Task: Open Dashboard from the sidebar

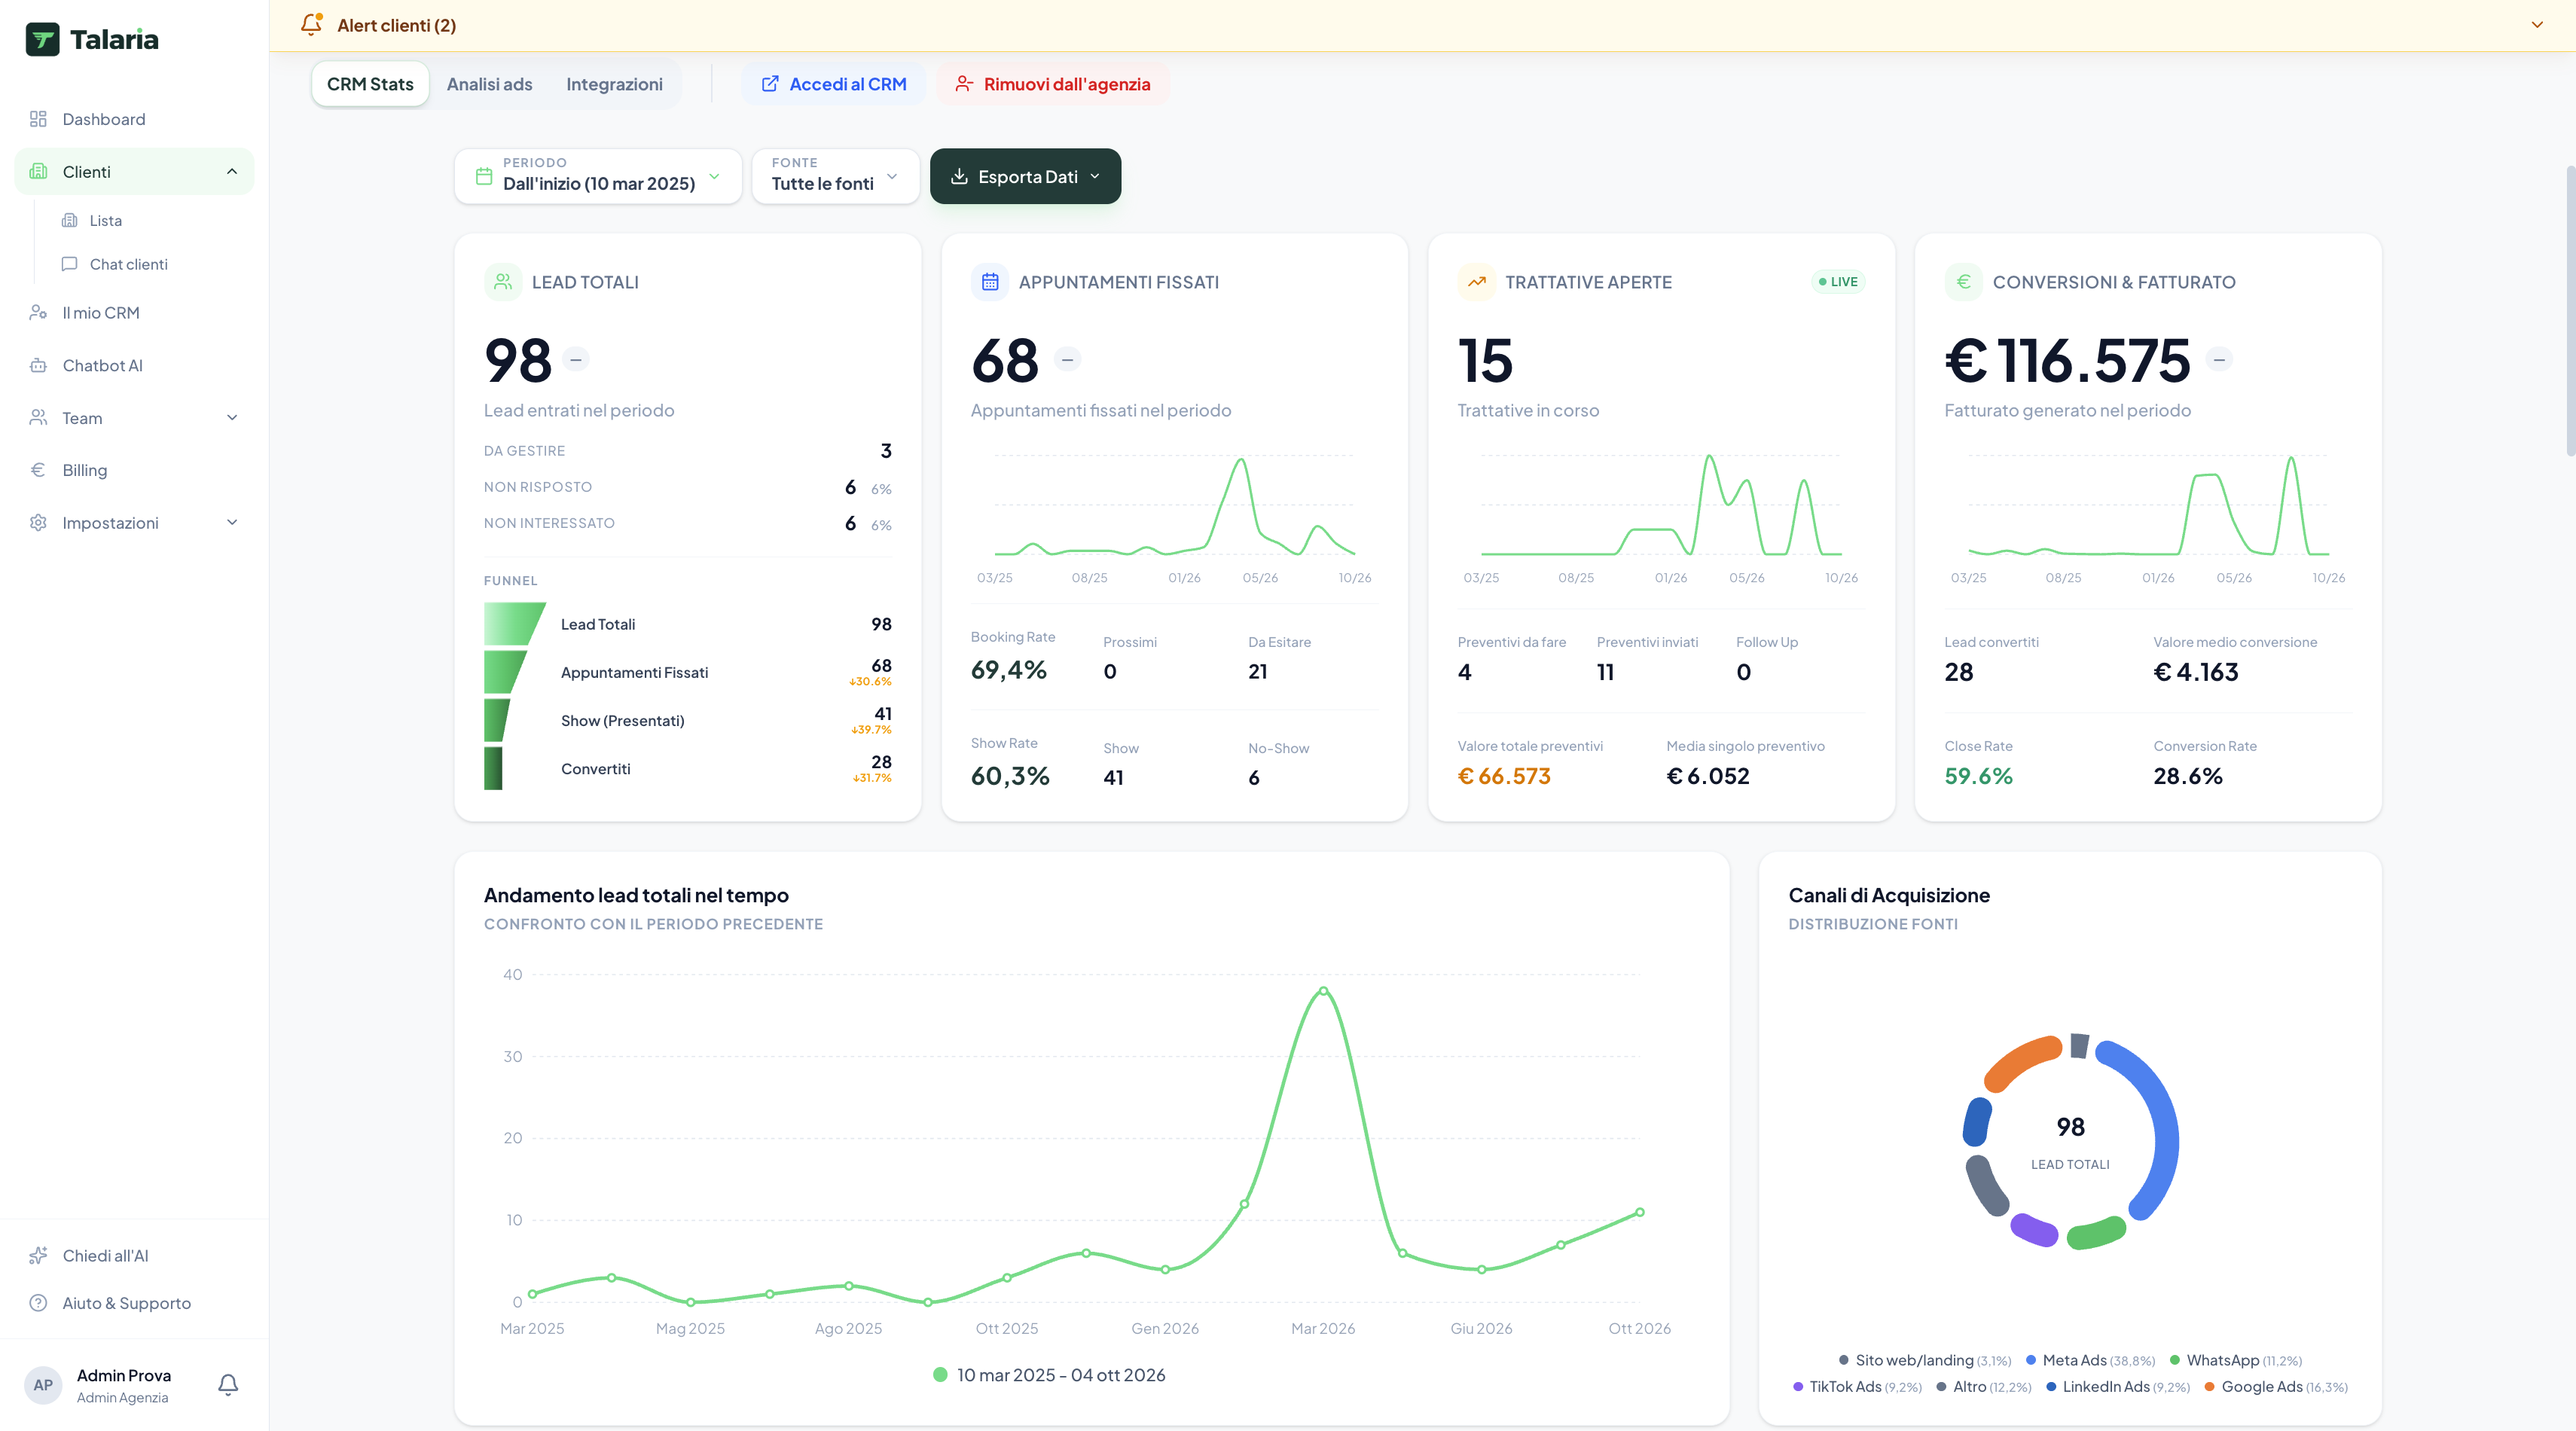Action: (x=134, y=119)
